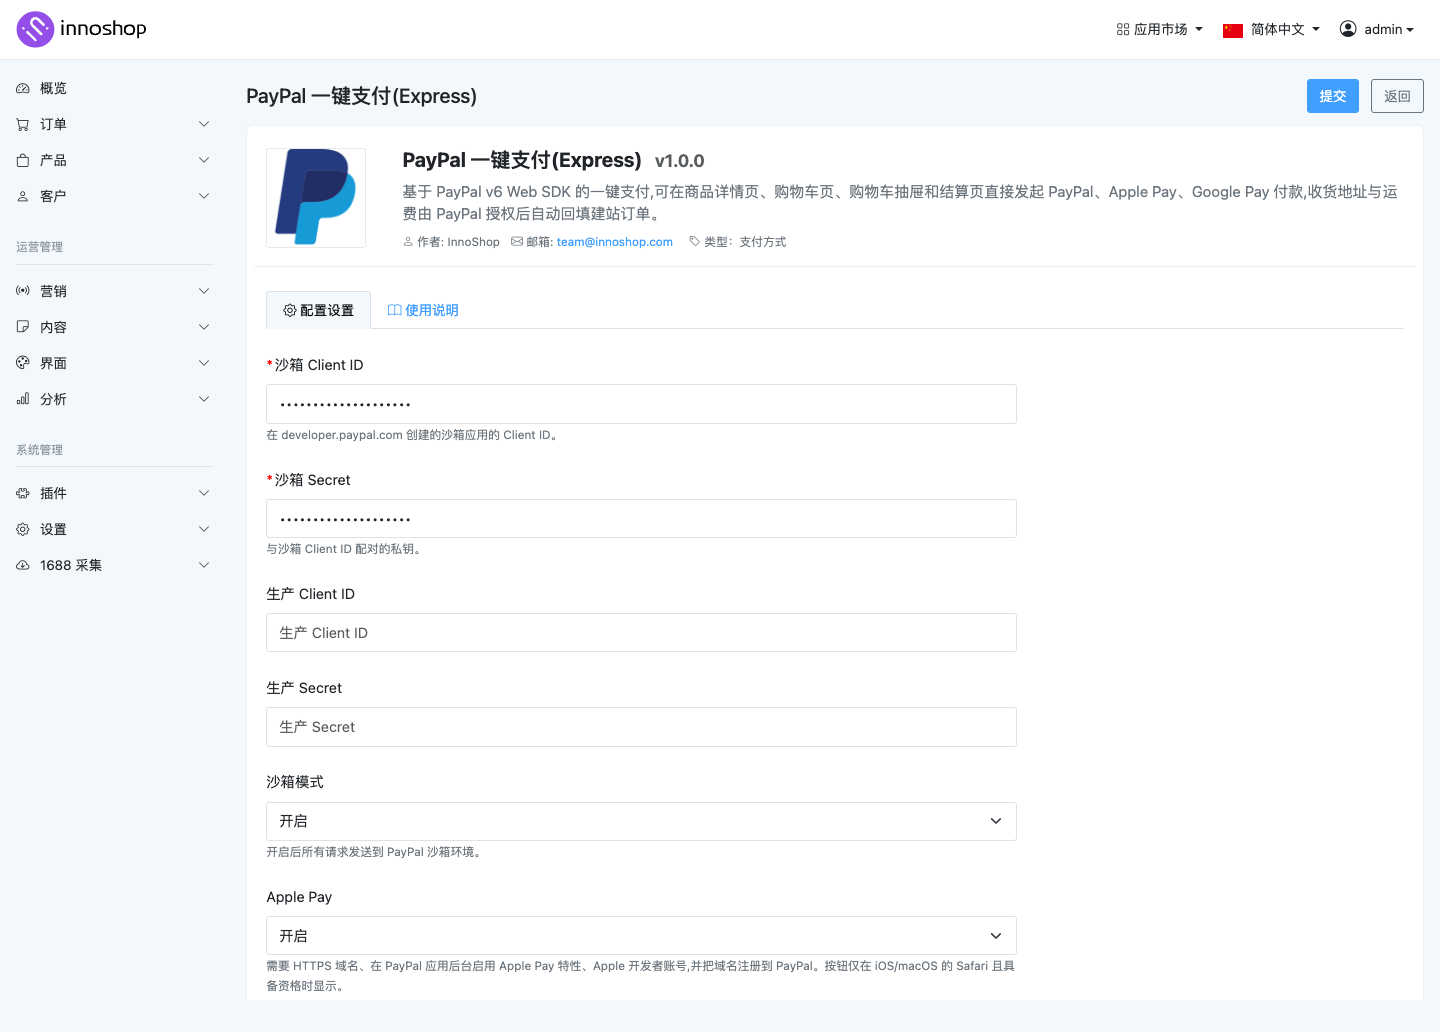Screen dimensions: 1440x1032
Task: Click the 产品 bag icon
Action: (x=23, y=160)
